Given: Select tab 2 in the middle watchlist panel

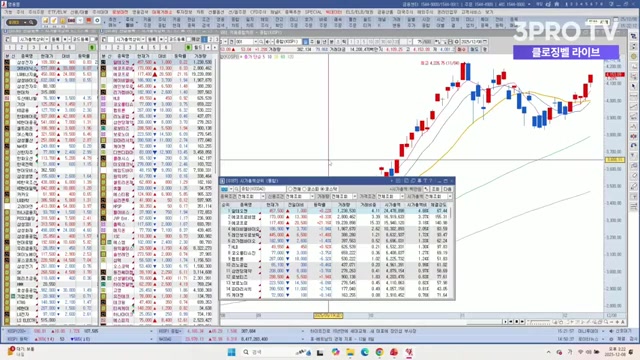Looking at the screenshot, I should [x=118, y=47].
